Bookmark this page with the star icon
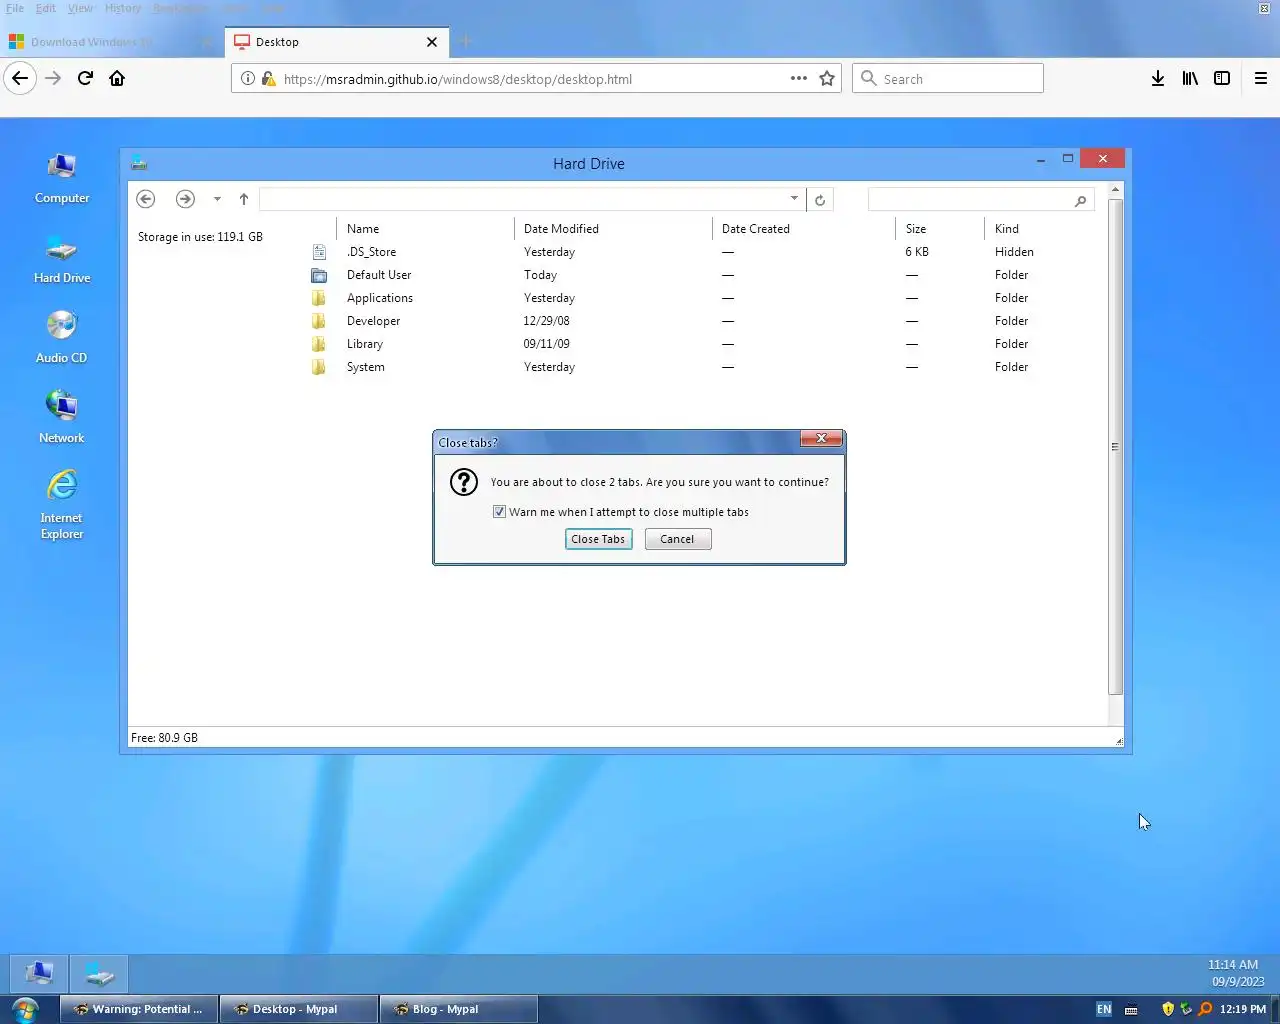Viewport: 1280px width, 1024px height. pos(827,78)
